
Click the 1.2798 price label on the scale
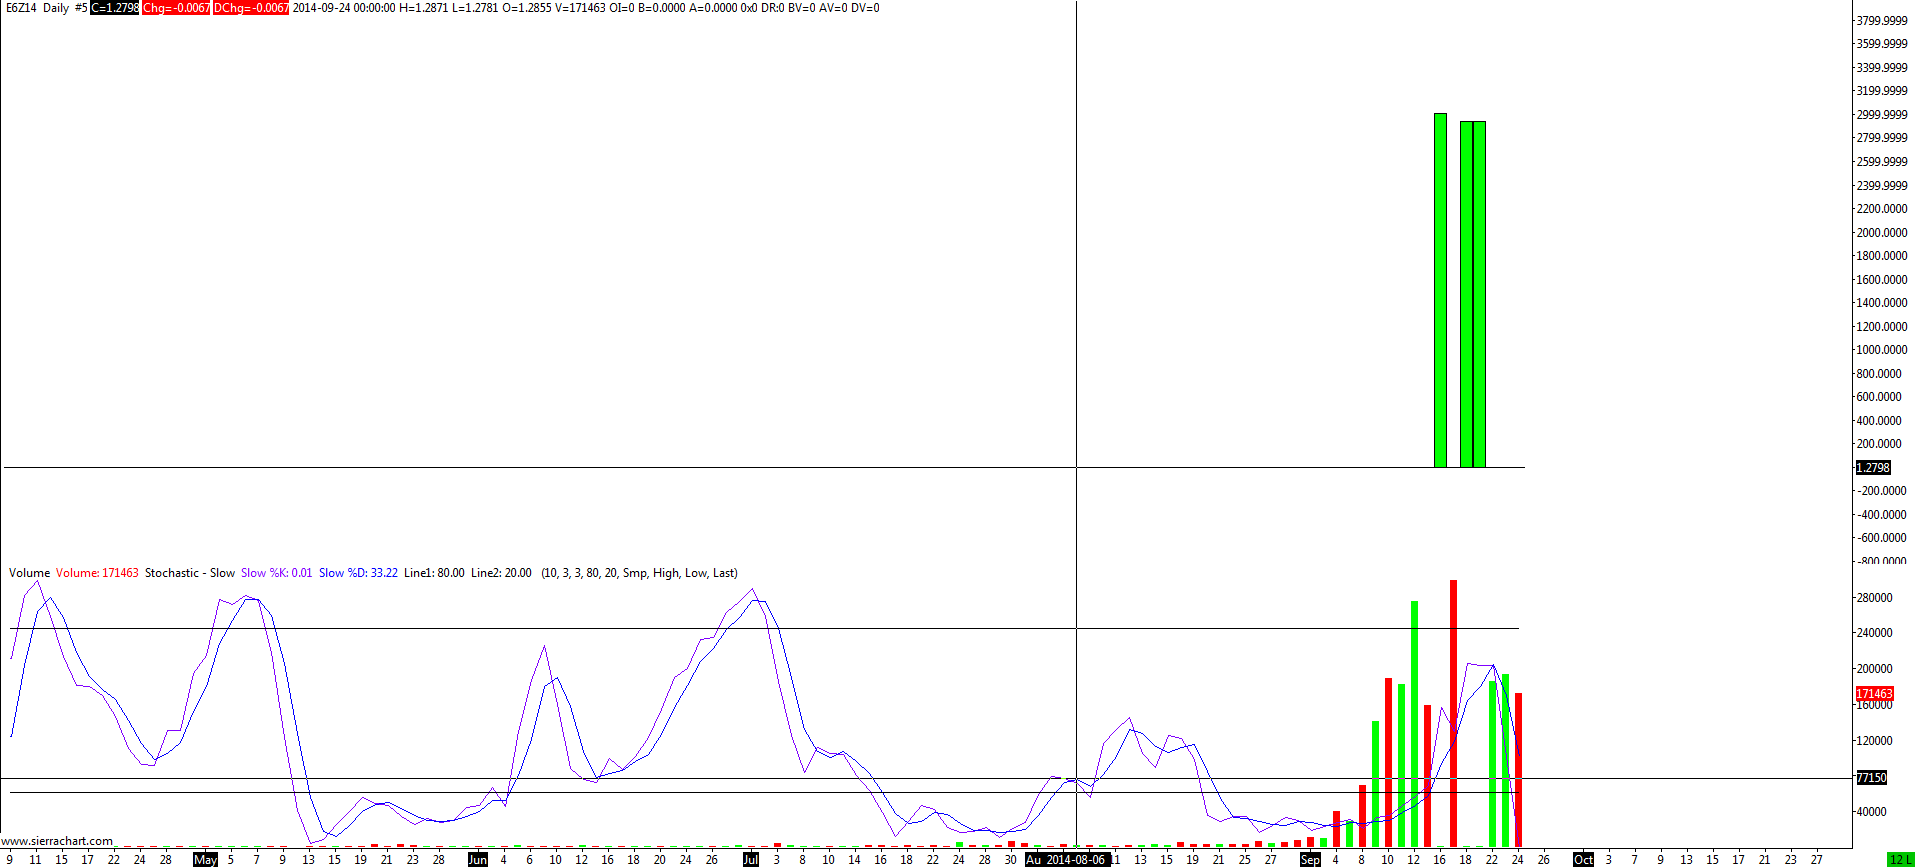click(x=1873, y=467)
